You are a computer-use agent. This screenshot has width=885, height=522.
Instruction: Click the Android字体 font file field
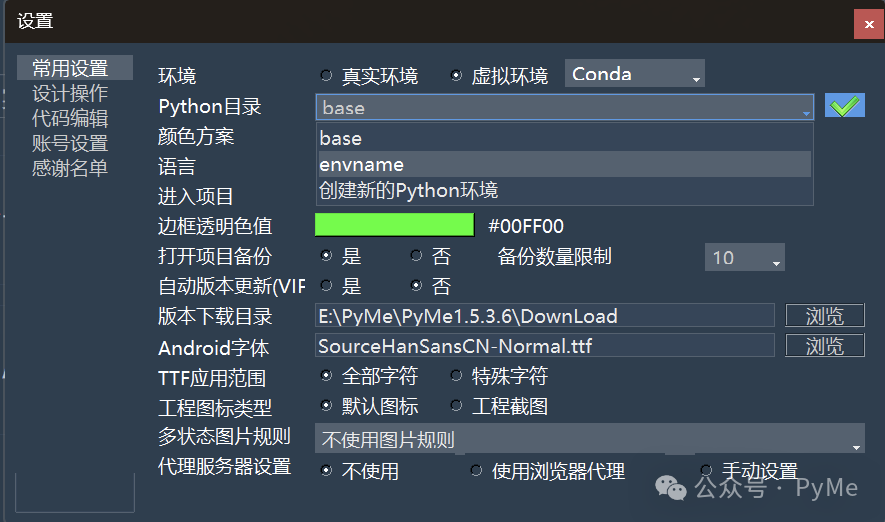545,345
